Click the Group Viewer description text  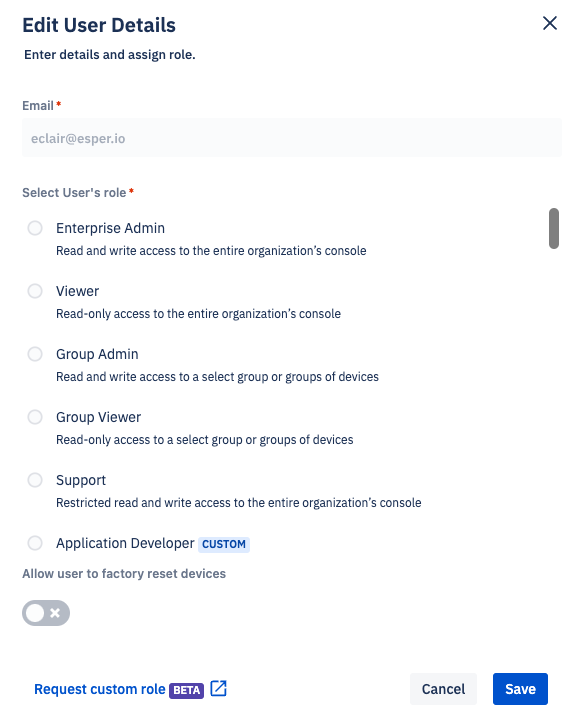204,439
